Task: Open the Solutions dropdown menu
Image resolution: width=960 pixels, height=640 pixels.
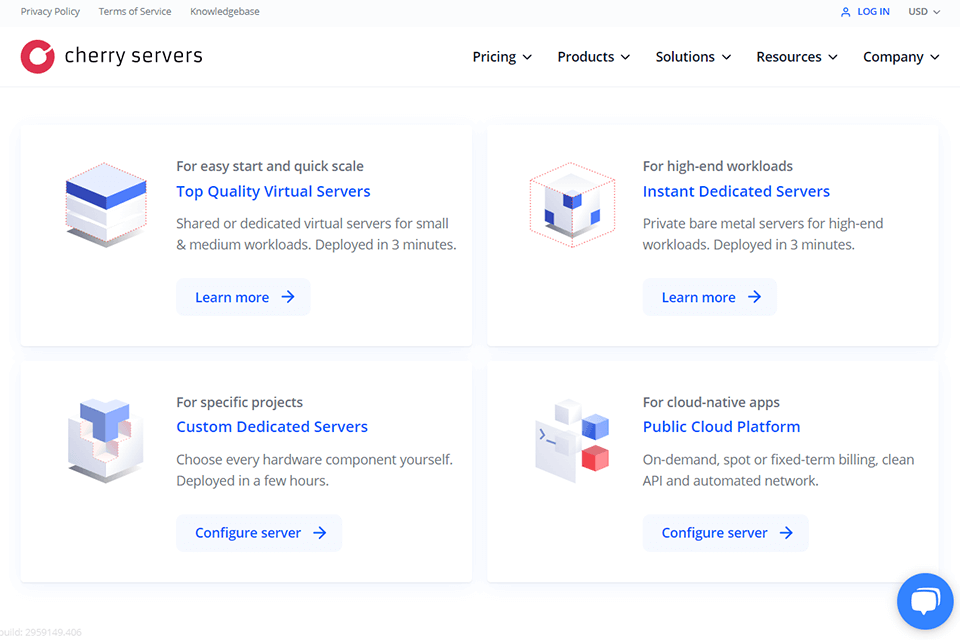Action: (x=693, y=57)
